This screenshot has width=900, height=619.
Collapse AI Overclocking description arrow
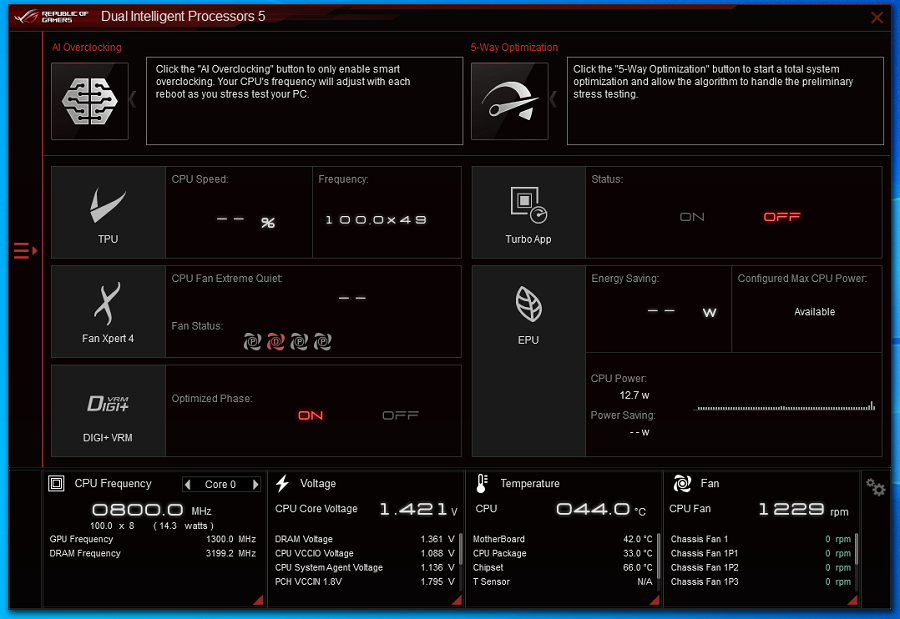tap(133, 100)
